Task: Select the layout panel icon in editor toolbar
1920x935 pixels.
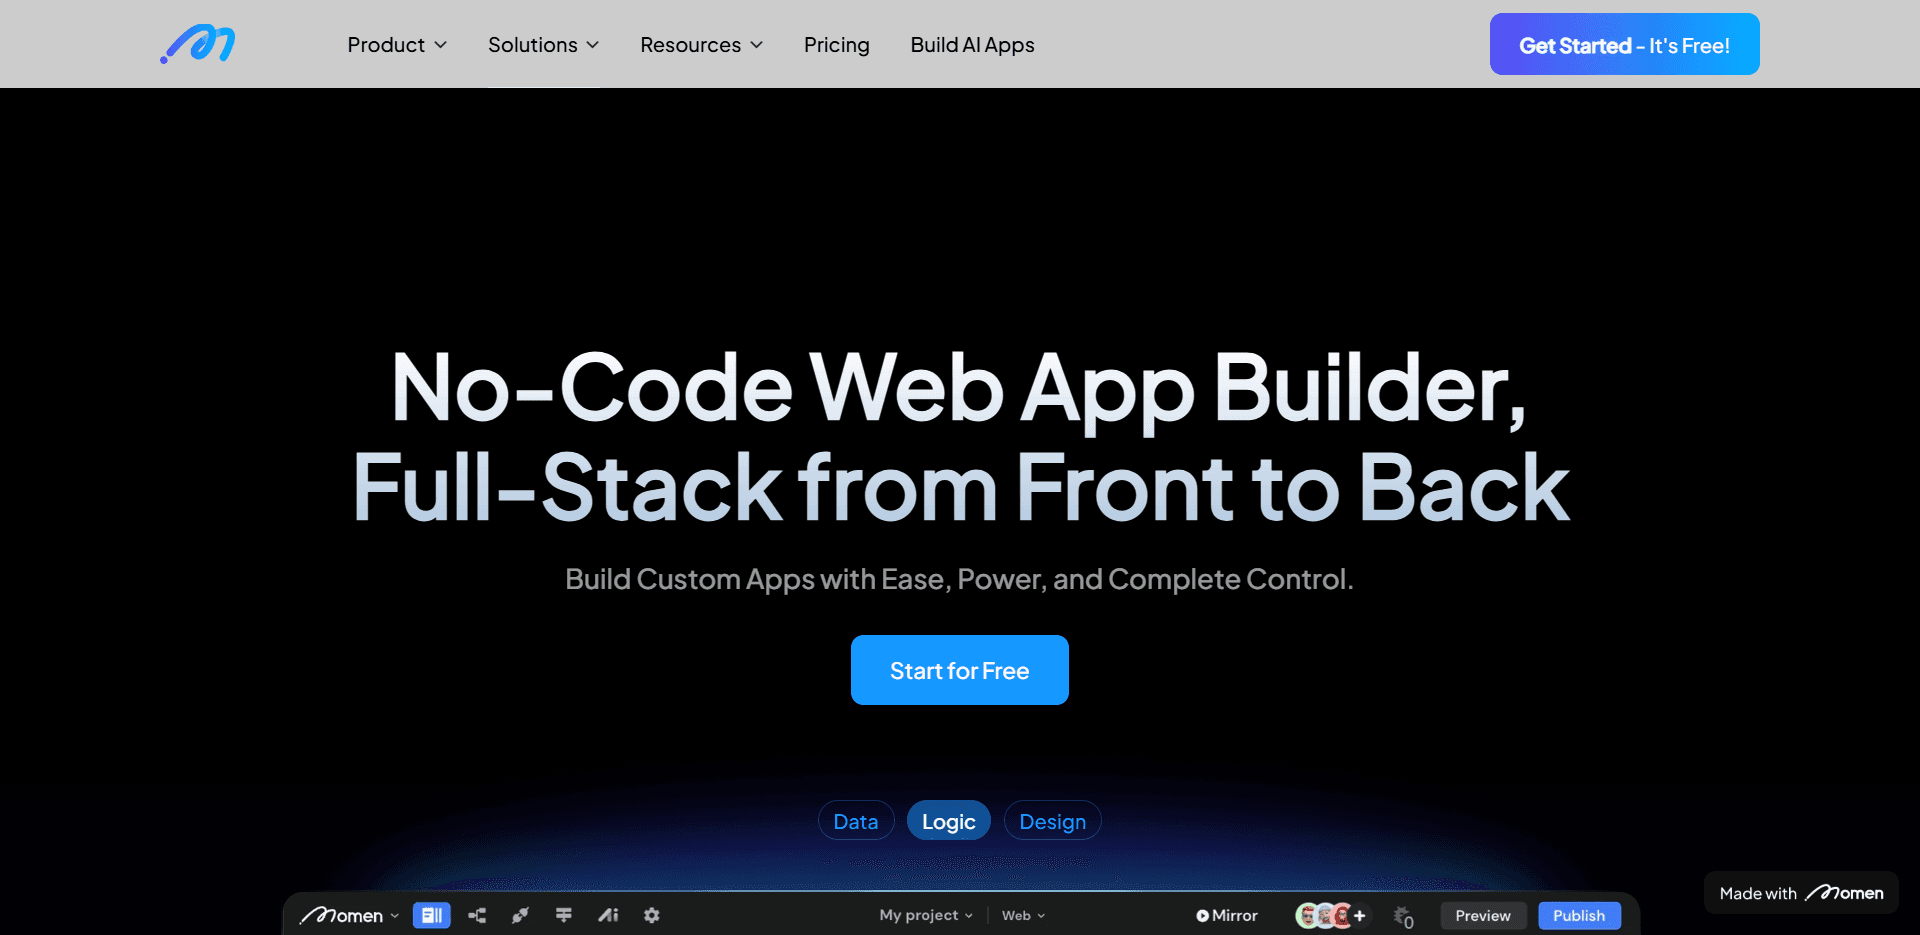Action: point(431,915)
